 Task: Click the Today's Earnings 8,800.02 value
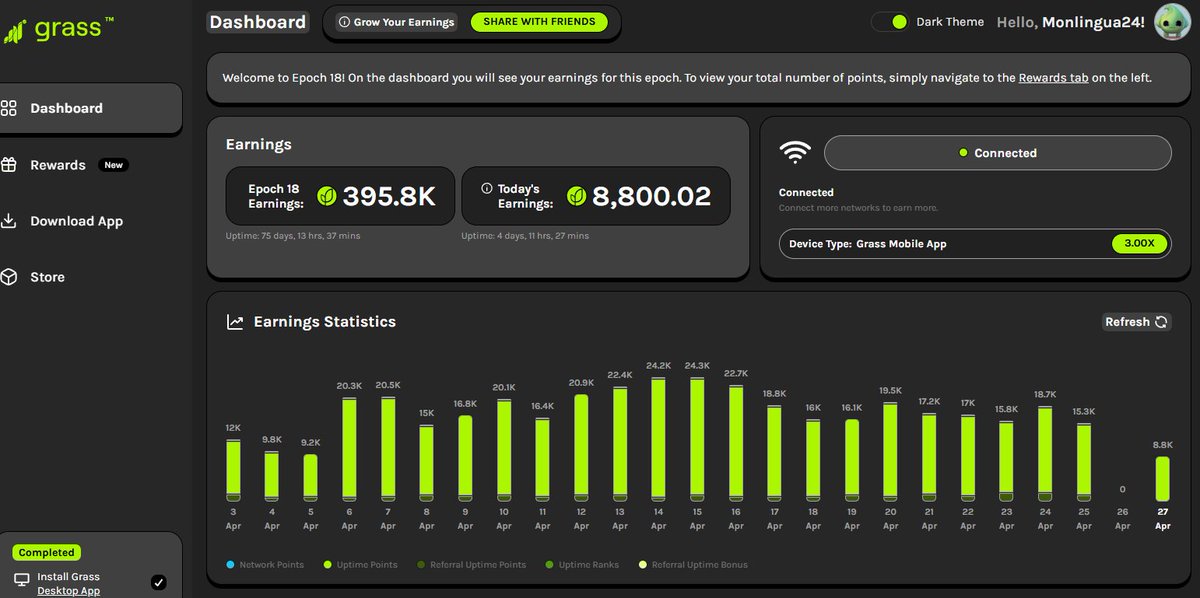point(651,196)
